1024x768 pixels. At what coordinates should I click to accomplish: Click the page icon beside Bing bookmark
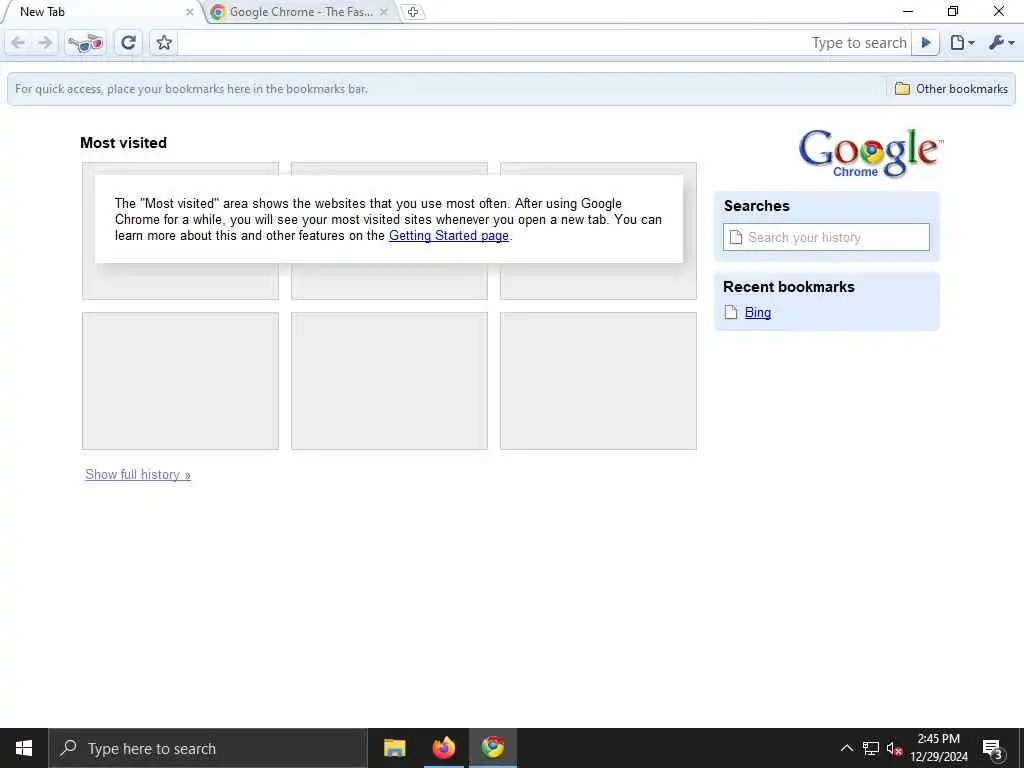[731, 313]
